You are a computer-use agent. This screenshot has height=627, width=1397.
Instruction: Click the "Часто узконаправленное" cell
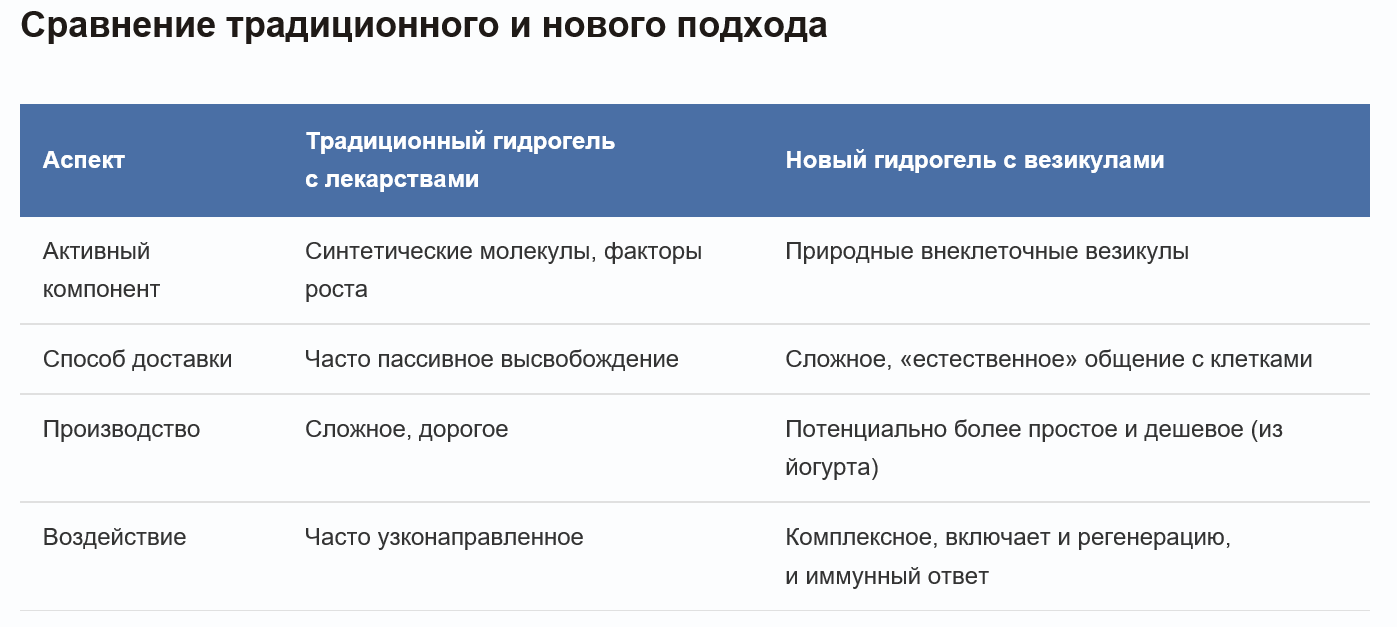click(444, 537)
